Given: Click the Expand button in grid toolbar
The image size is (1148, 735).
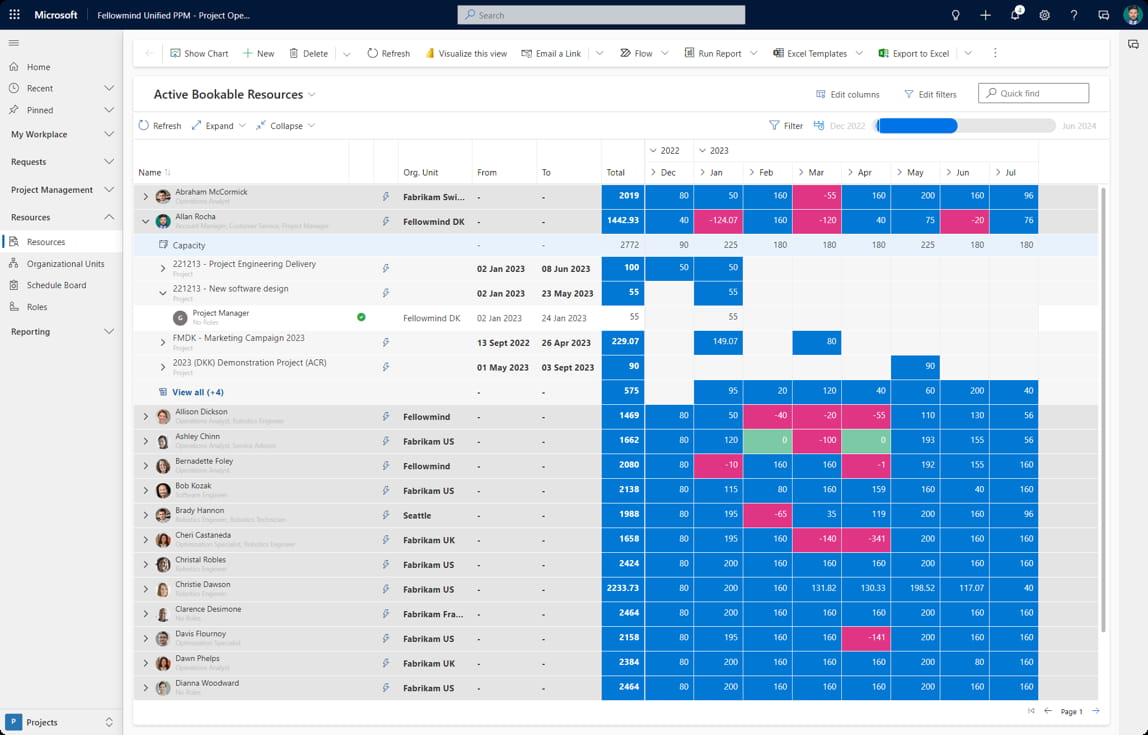Looking at the screenshot, I should click(218, 126).
